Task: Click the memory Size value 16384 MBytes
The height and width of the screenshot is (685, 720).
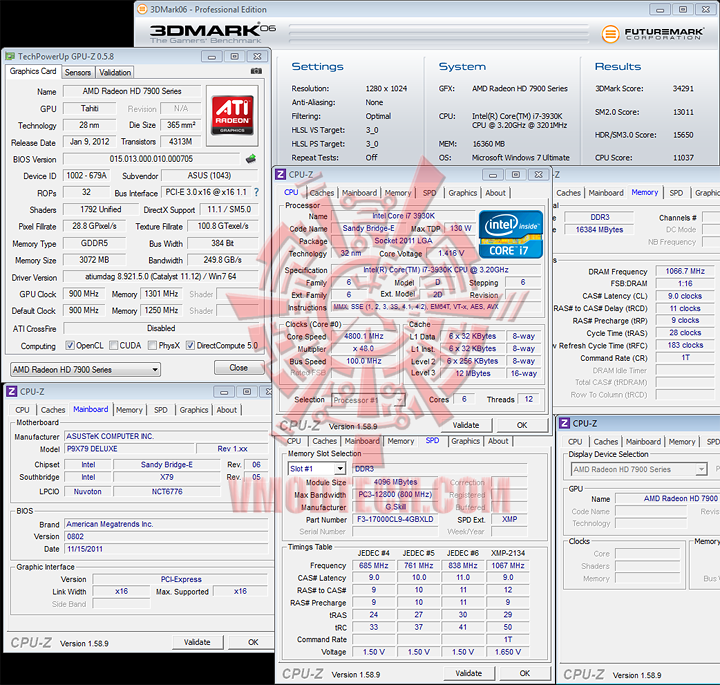Action: [x=599, y=230]
